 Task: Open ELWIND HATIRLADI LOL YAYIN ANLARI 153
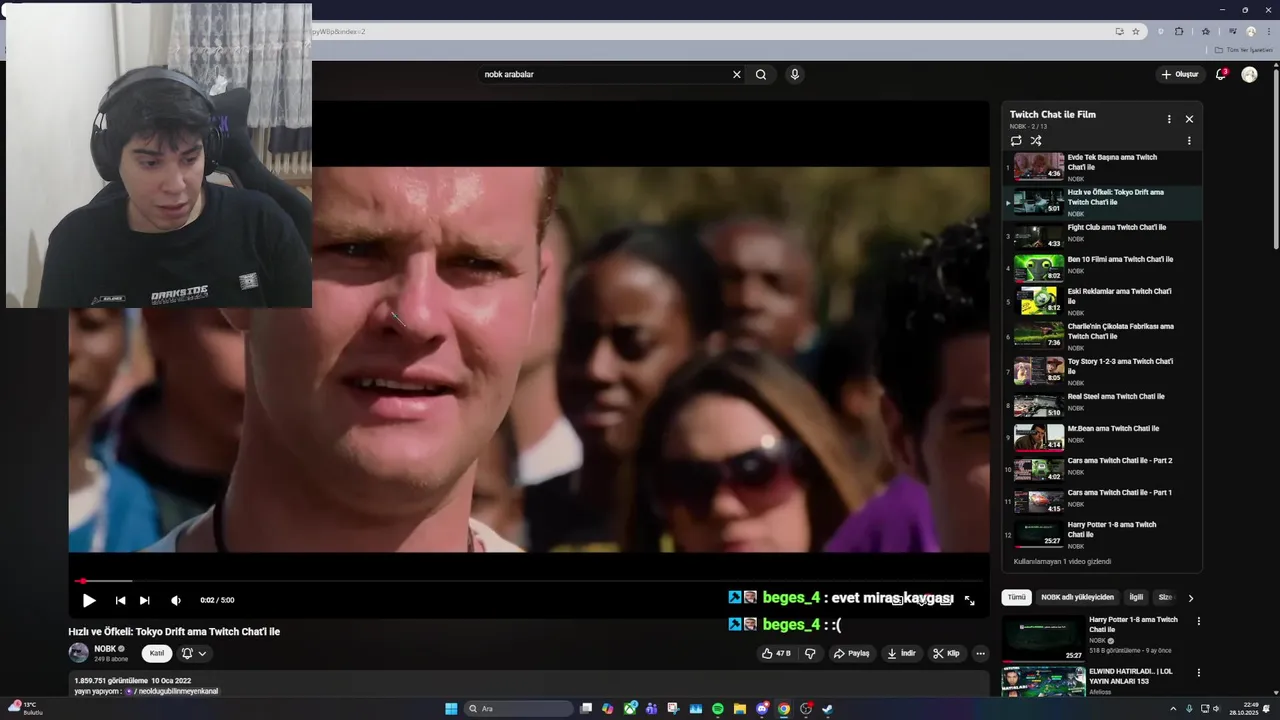[1131, 676]
